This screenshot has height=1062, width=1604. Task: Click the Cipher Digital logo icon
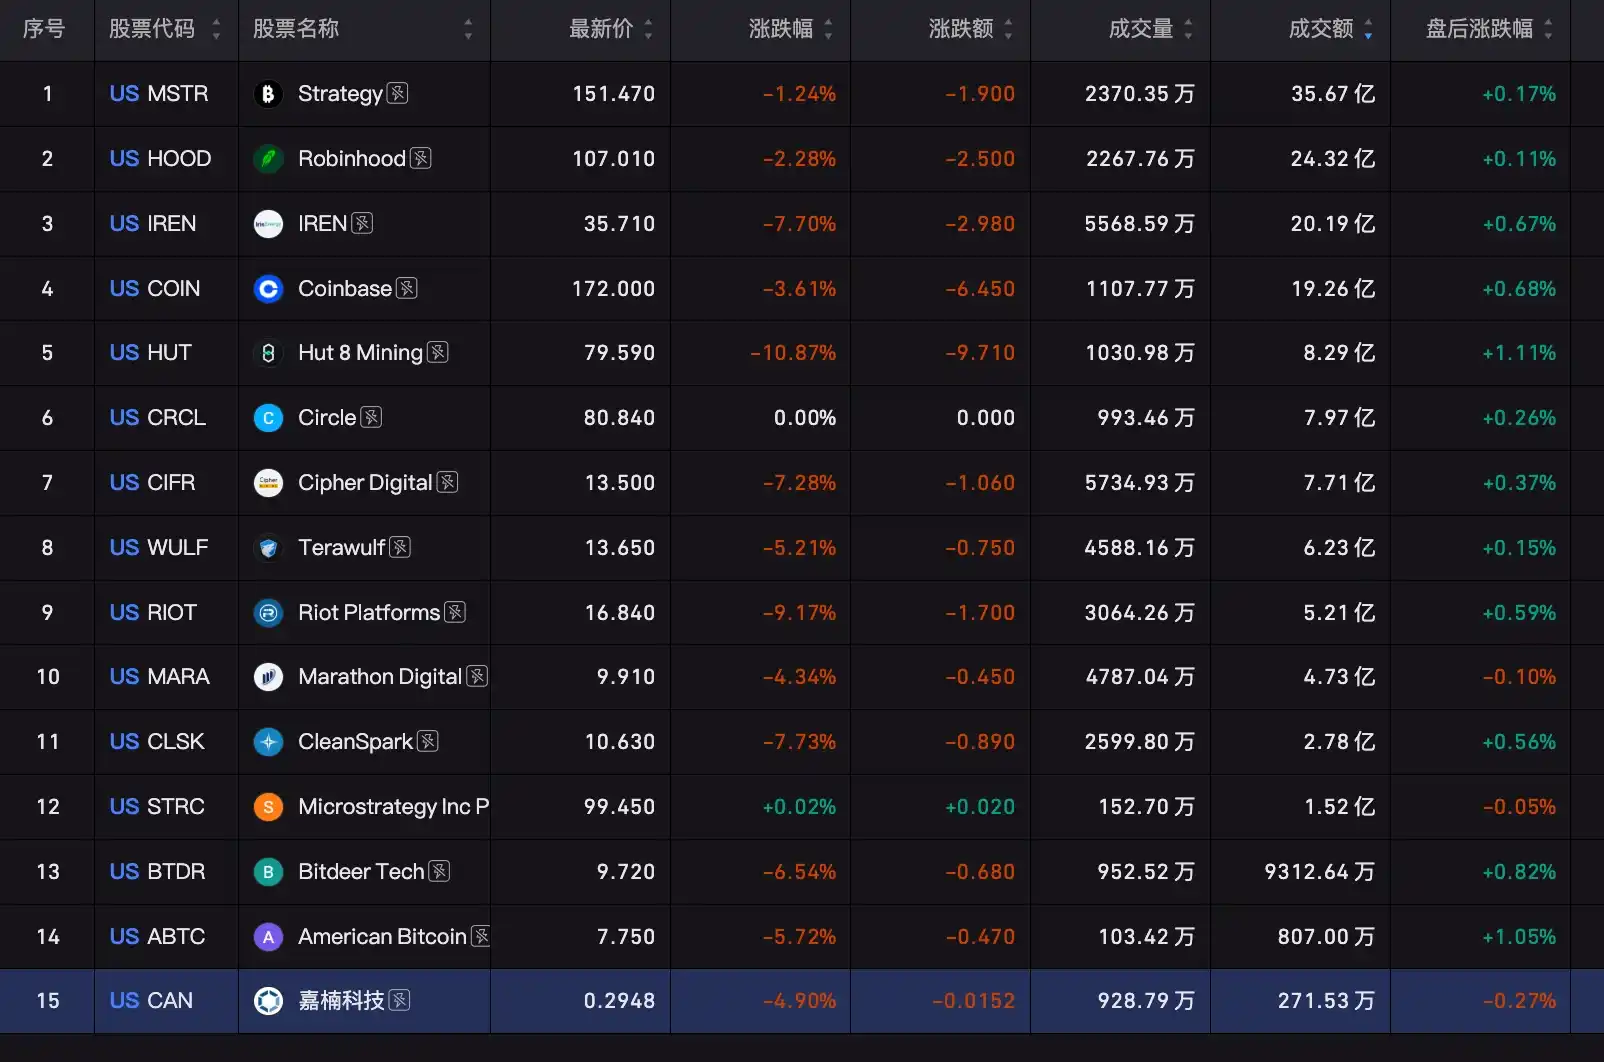tap(268, 483)
